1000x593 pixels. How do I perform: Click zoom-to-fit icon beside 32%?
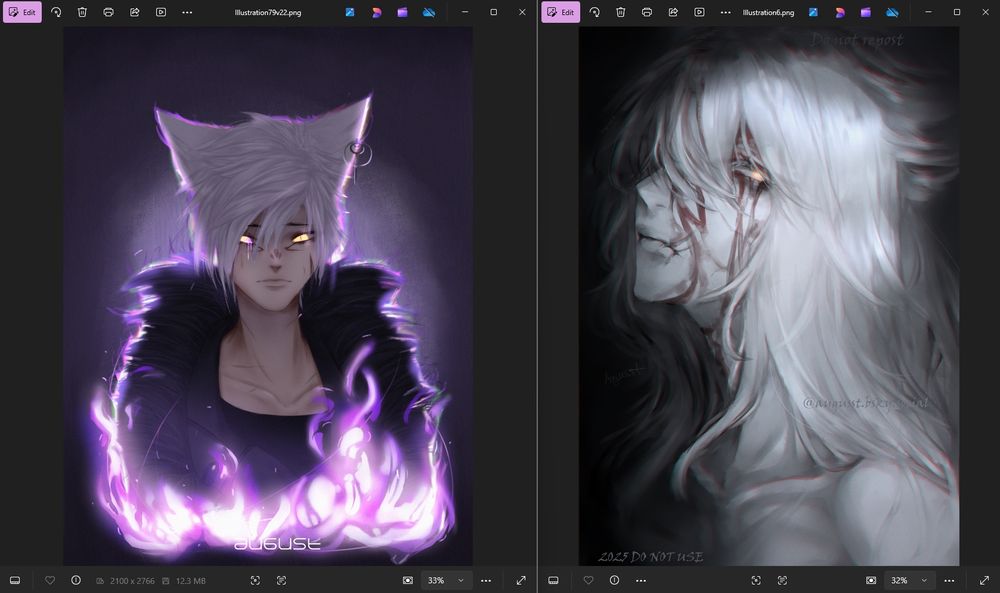coord(871,580)
